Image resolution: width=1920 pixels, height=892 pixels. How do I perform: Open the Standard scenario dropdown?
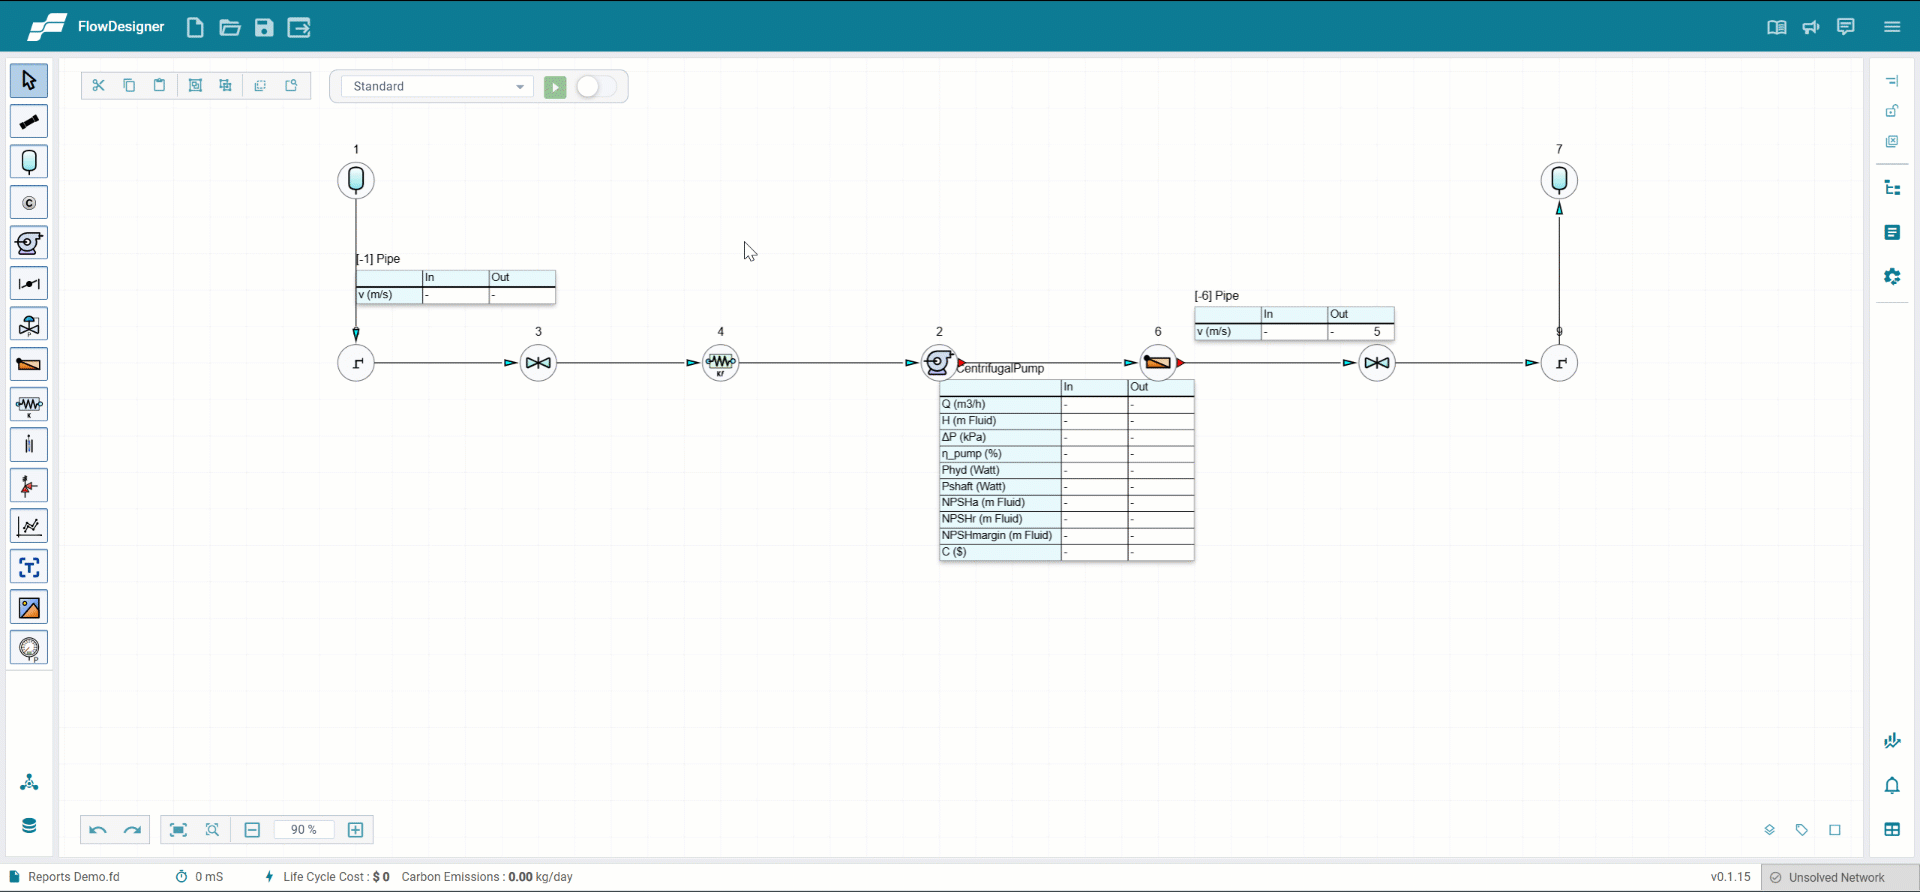pos(437,87)
